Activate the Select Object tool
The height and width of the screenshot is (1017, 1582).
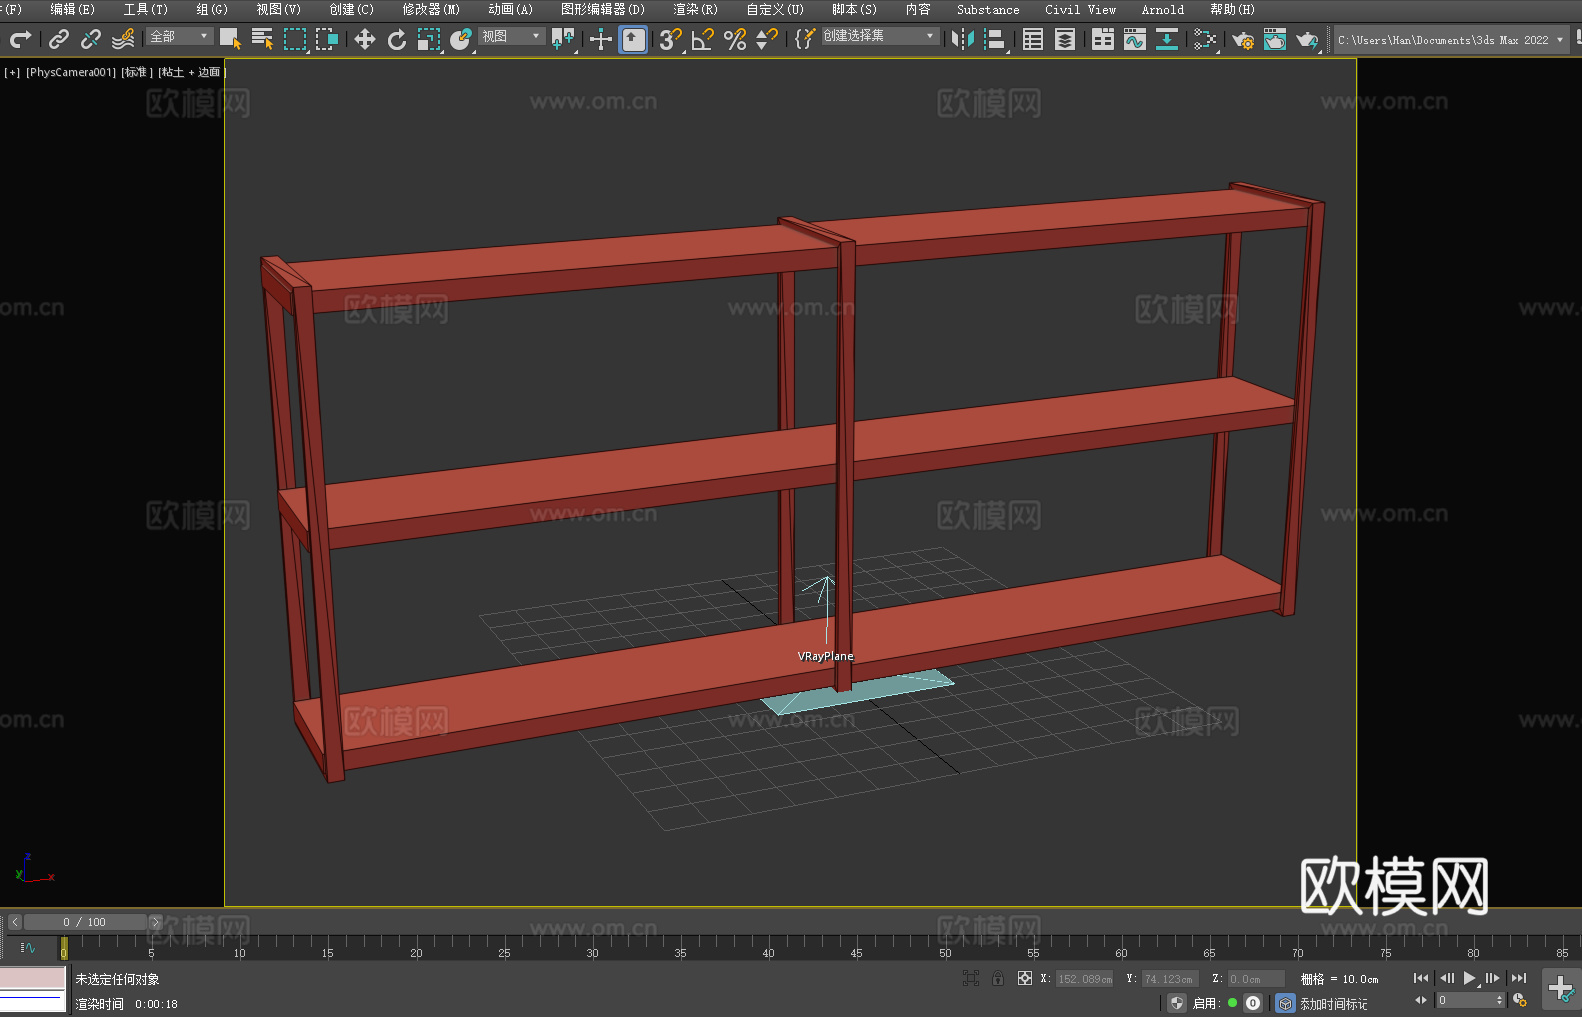point(230,39)
